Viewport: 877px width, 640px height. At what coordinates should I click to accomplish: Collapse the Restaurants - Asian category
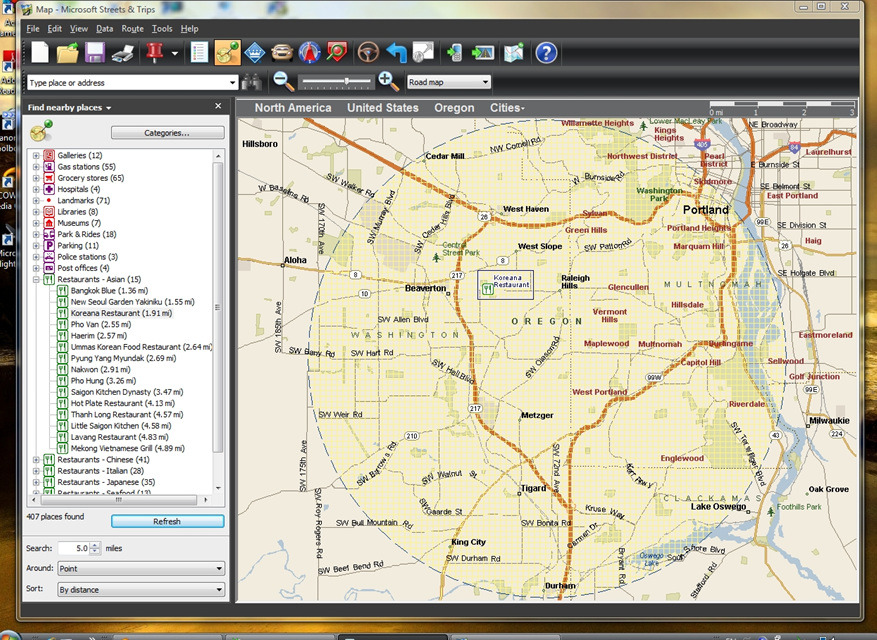click(x=36, y=279)
